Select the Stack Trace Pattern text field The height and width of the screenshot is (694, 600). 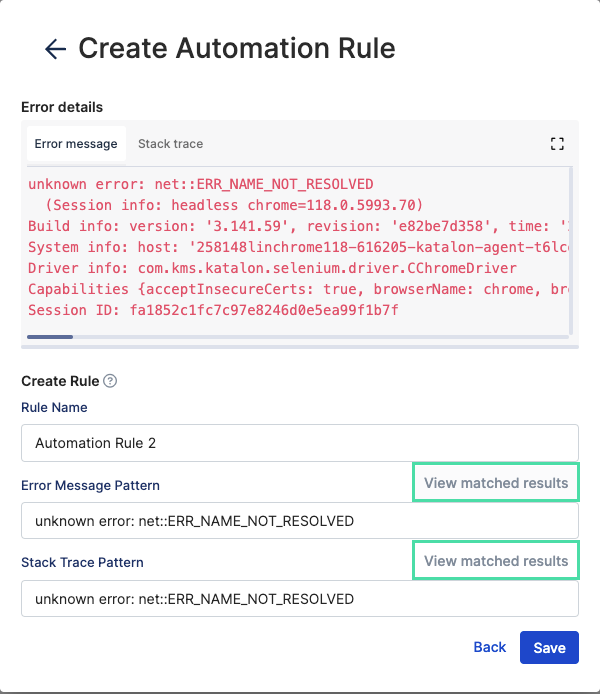(300, 599)
